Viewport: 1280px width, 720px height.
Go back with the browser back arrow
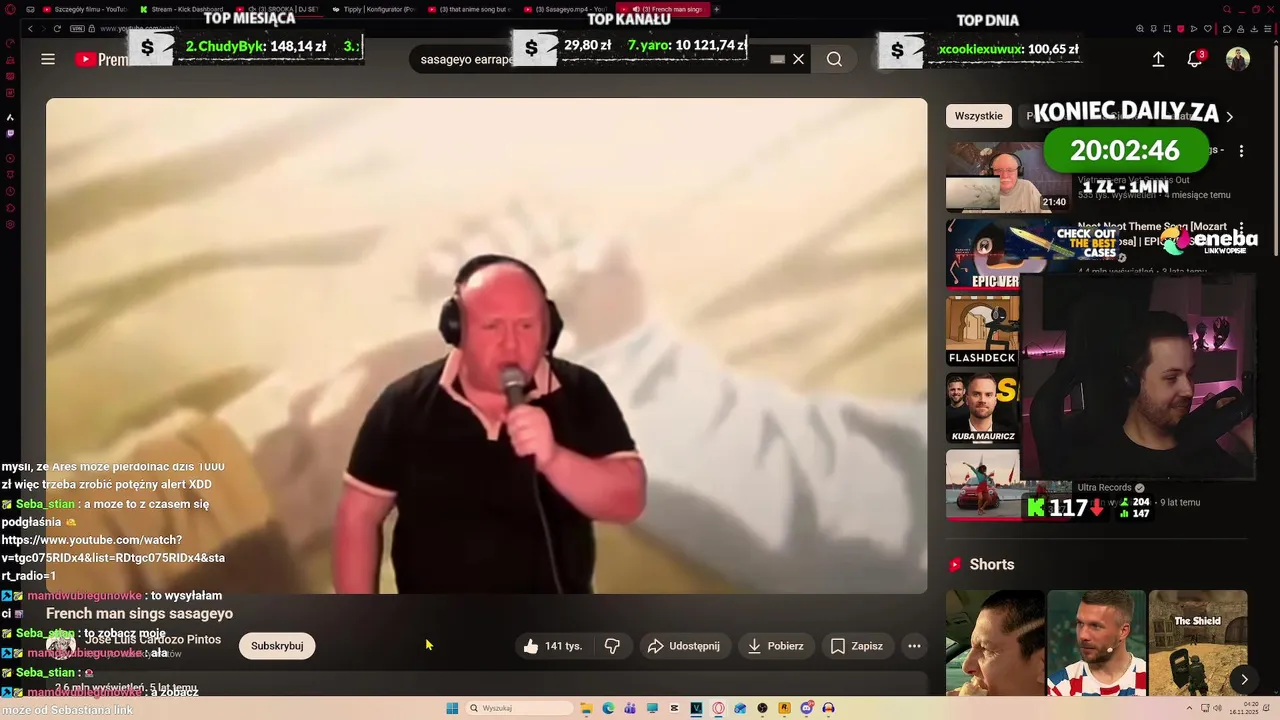coord(30,29)
